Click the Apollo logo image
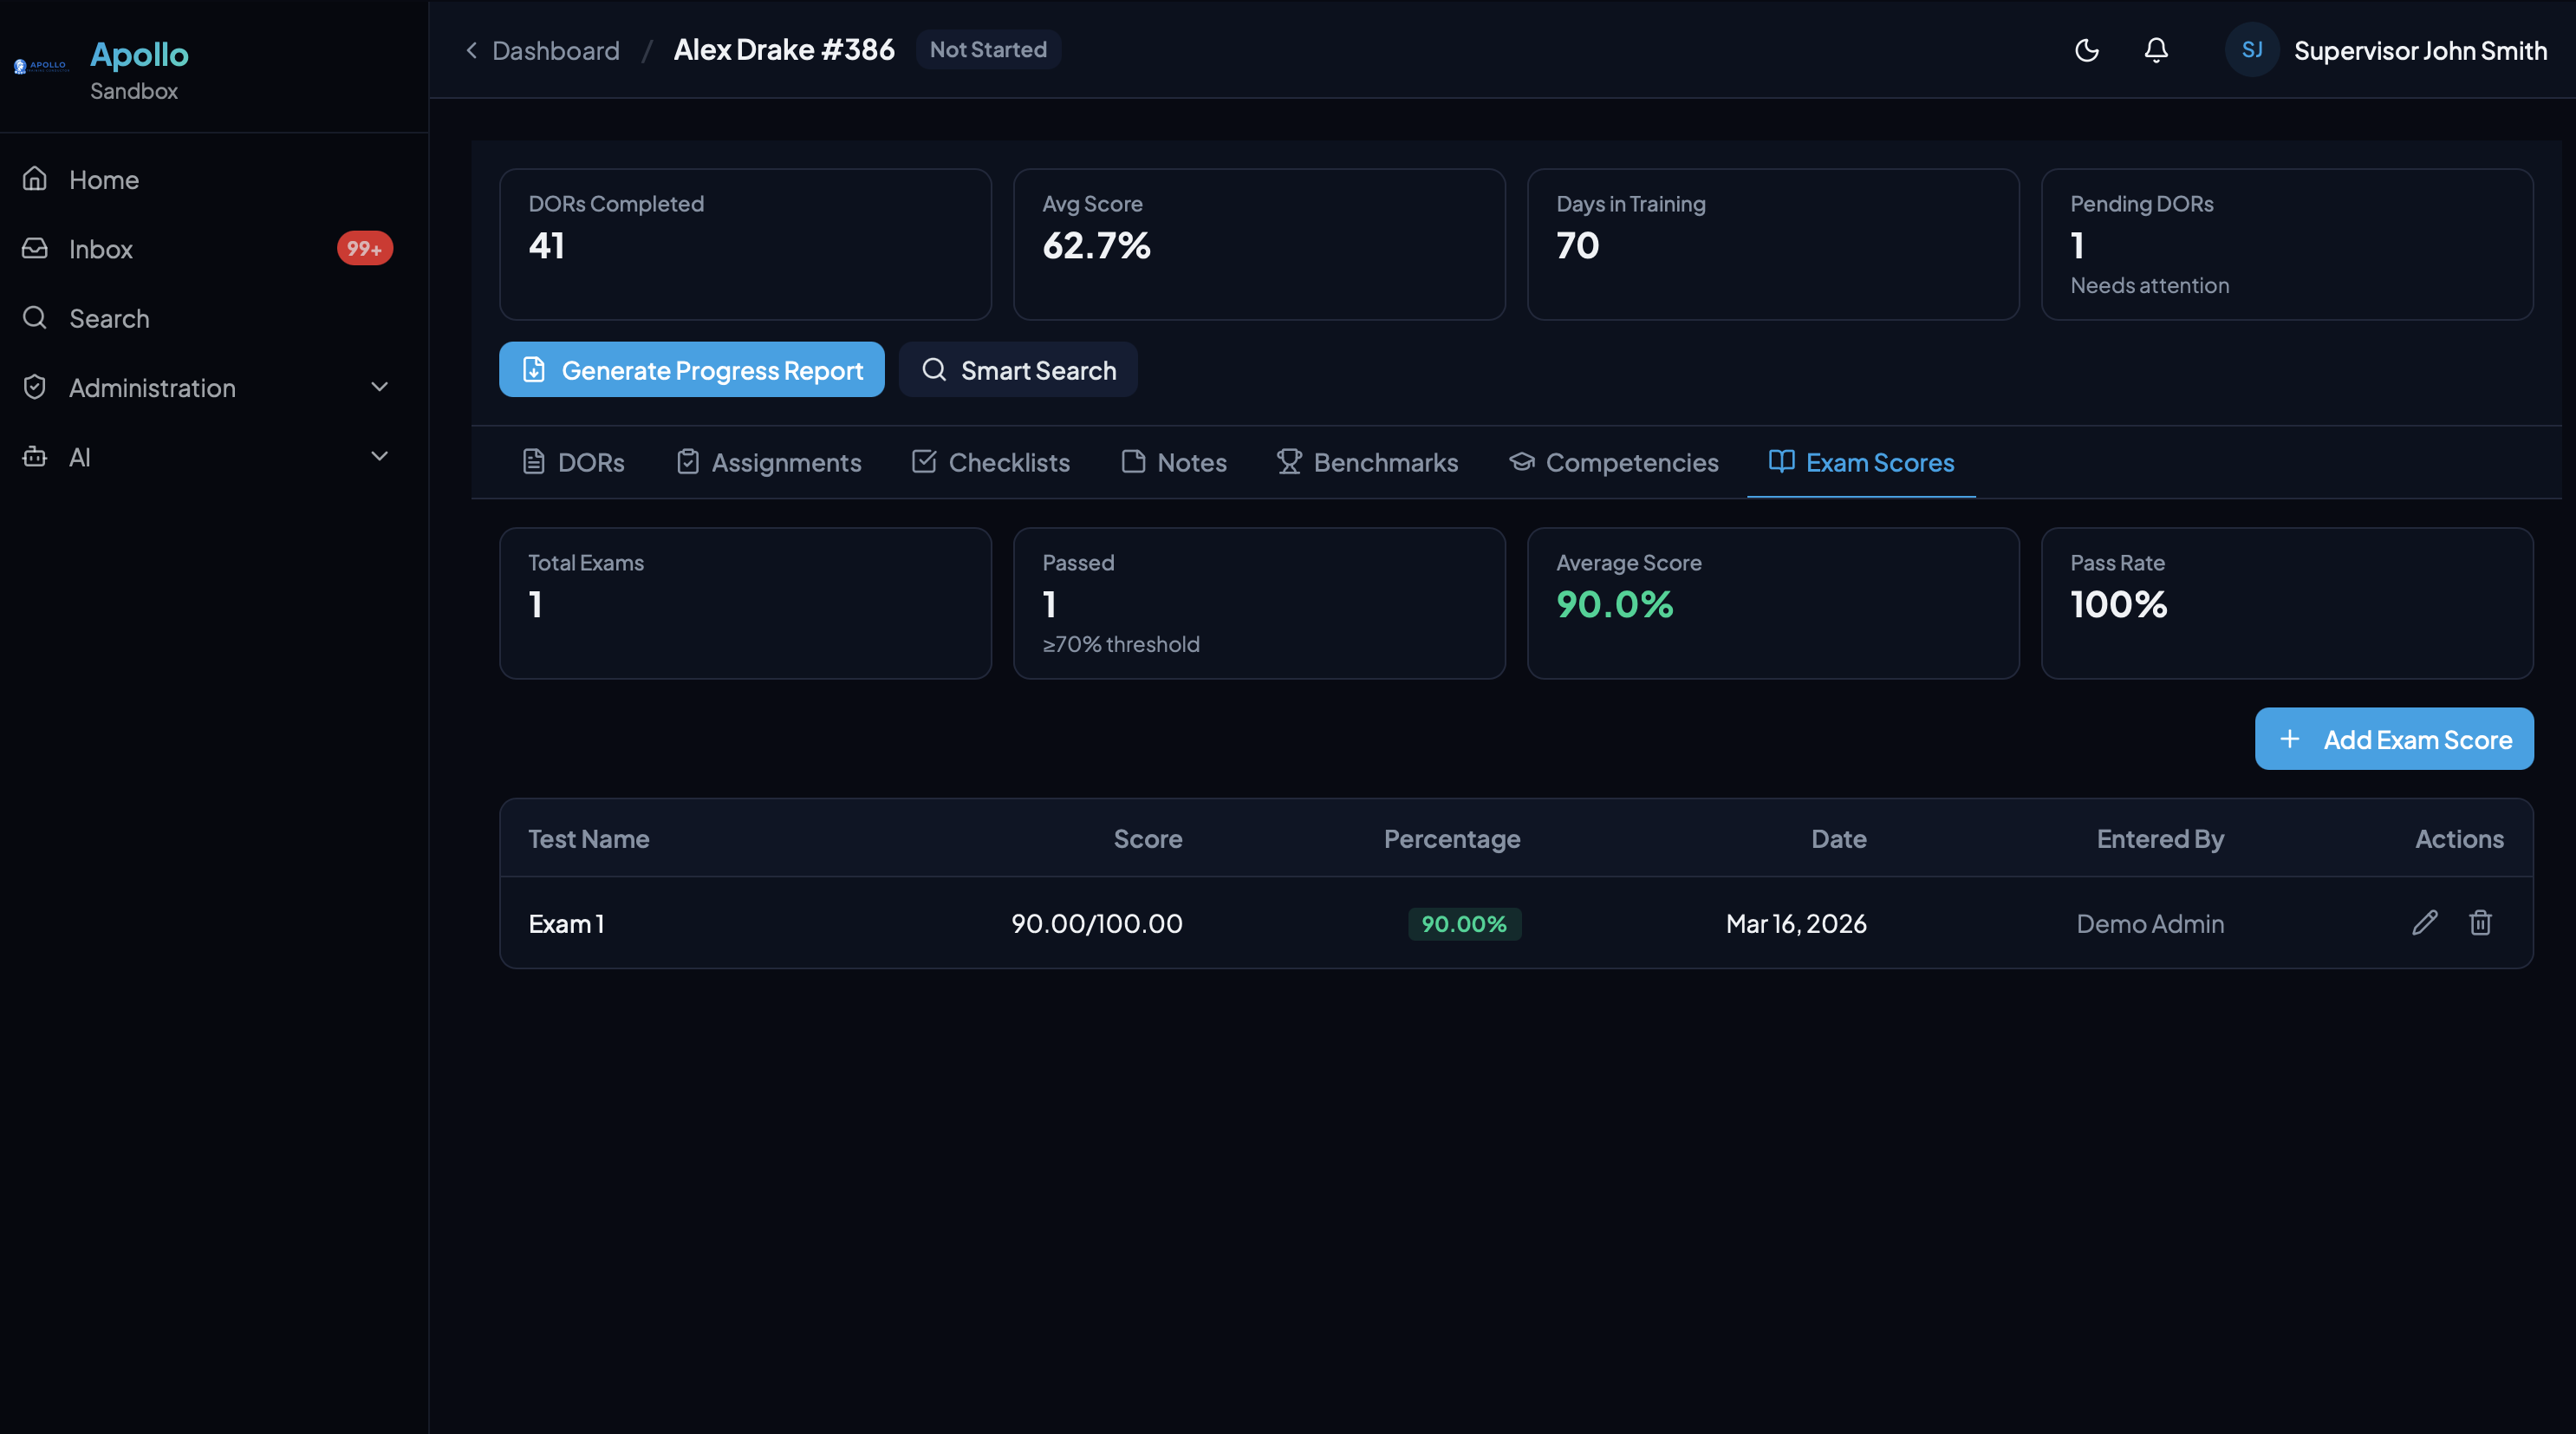 (x=41, y=66)
